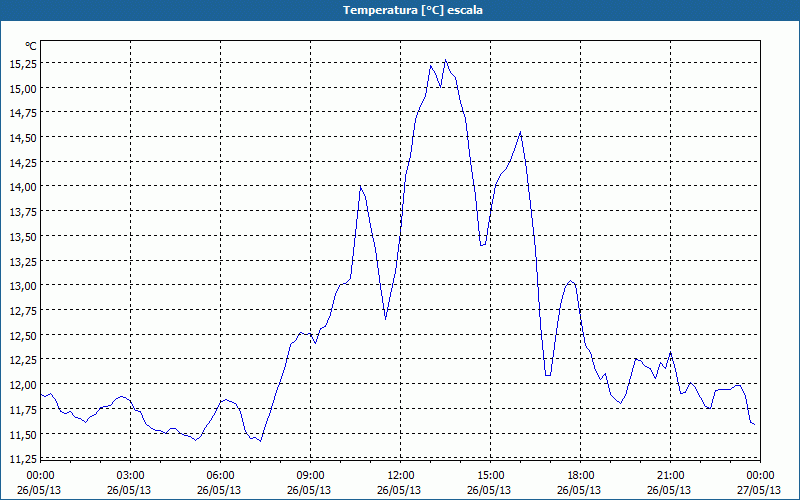Select the 12,75 y-axis label

[23, 311]
